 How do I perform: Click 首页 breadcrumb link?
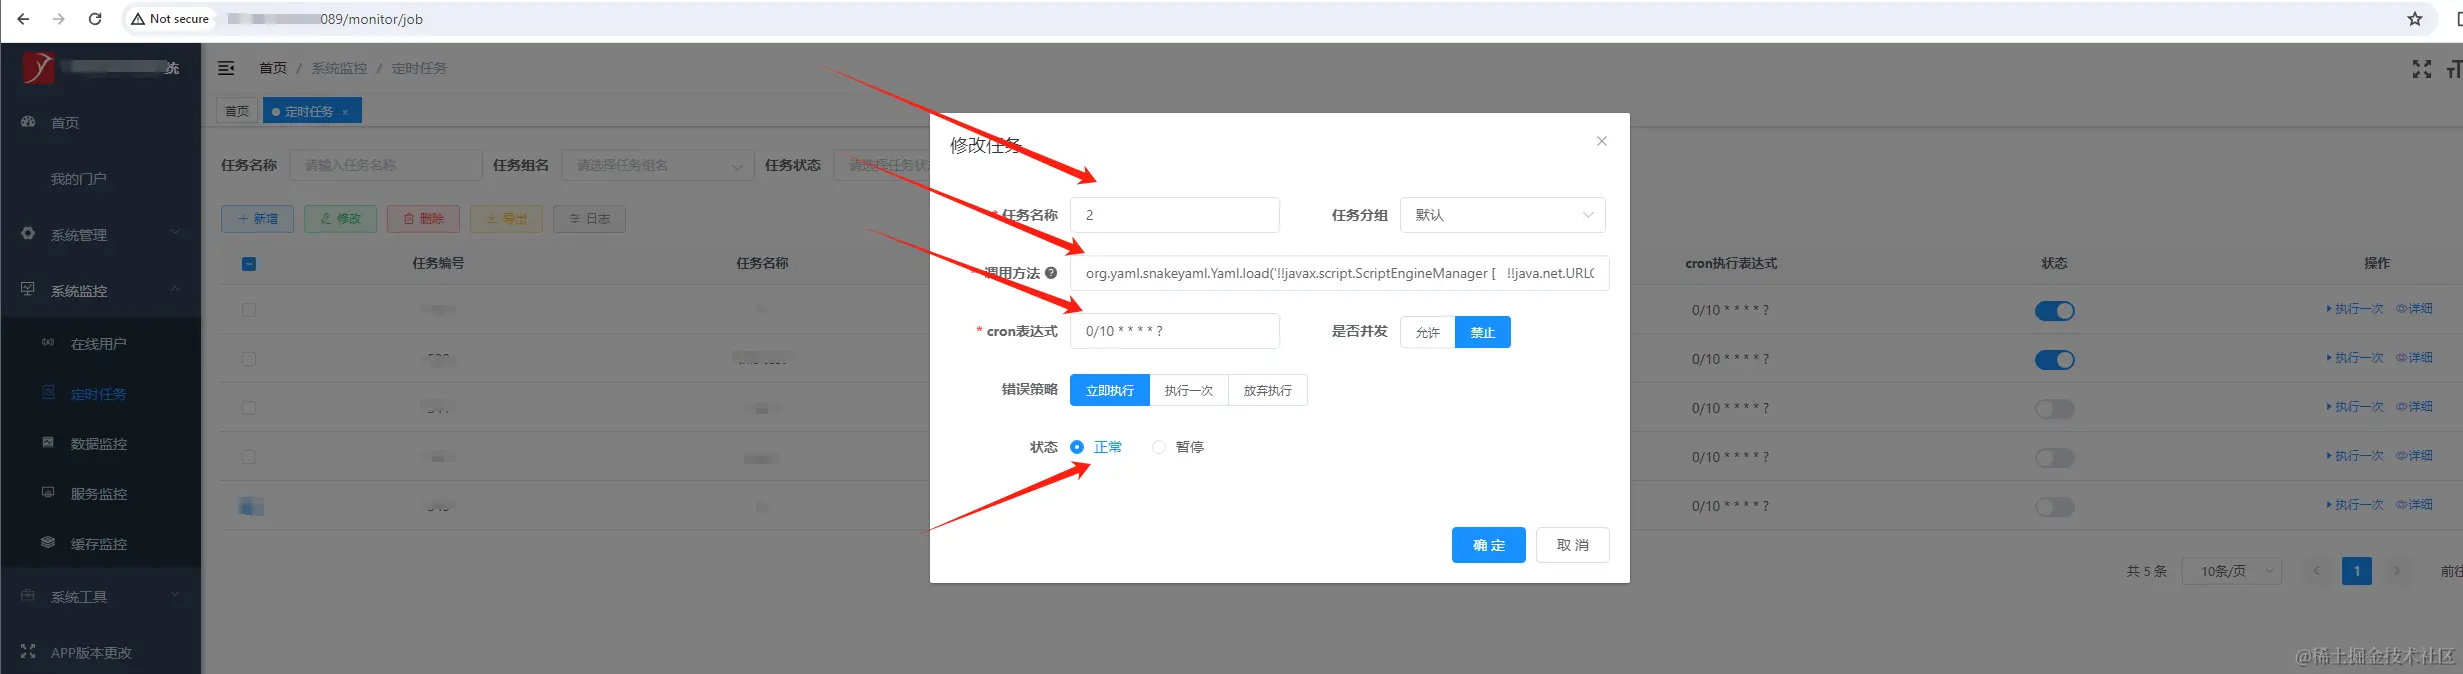click(272, 68)
